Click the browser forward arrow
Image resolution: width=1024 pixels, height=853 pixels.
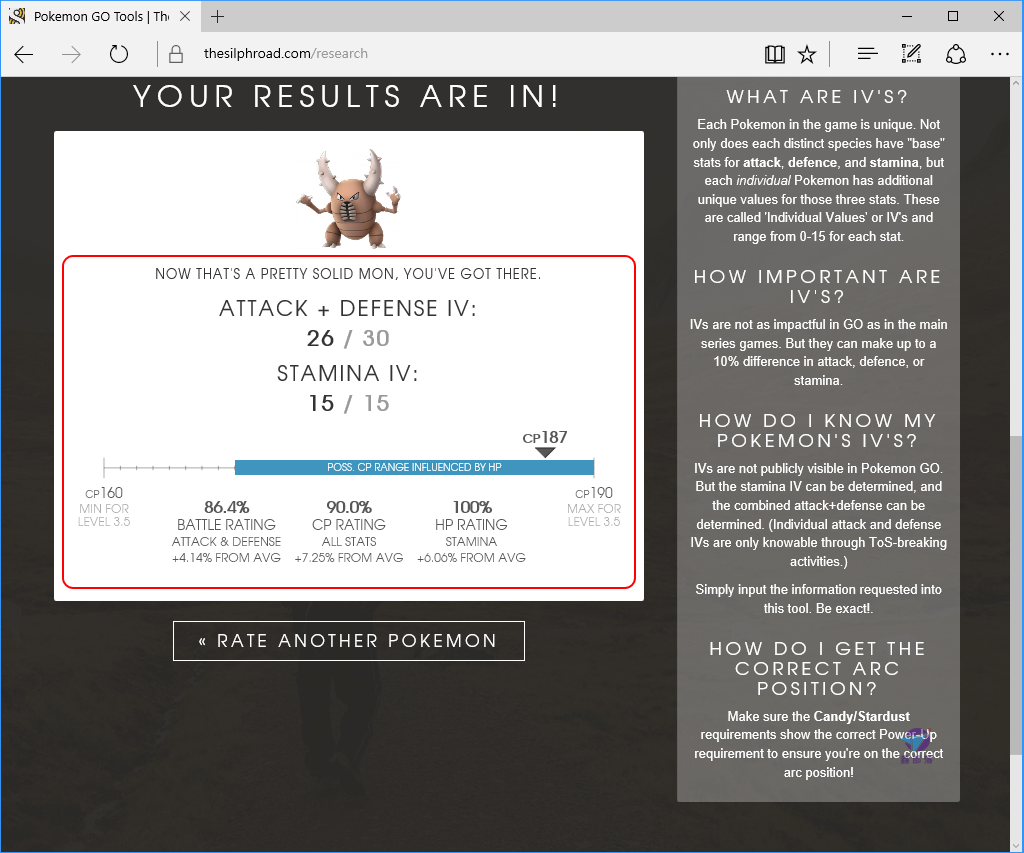click(x=71, y=54)
